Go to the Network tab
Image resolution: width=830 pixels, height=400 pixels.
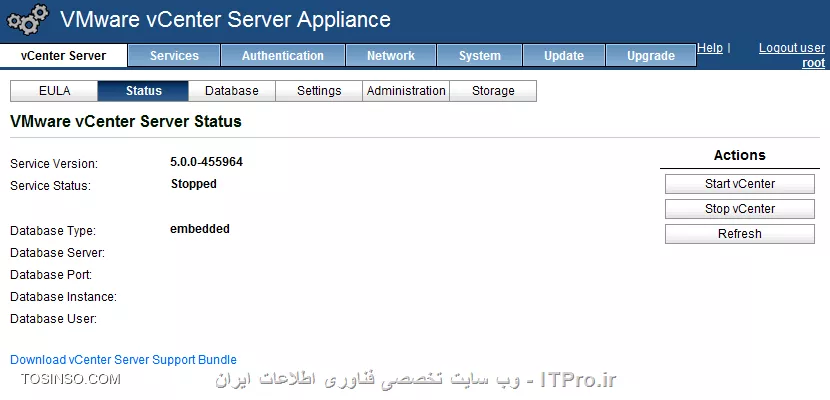point(391,56)
